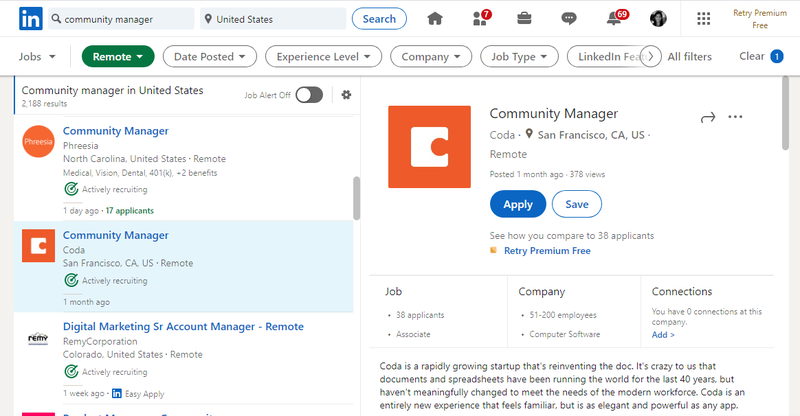Click Actively recruiting icon on RemyCorporation job
The width and height of the screenshot is (800, 416).
click(71, 372)
